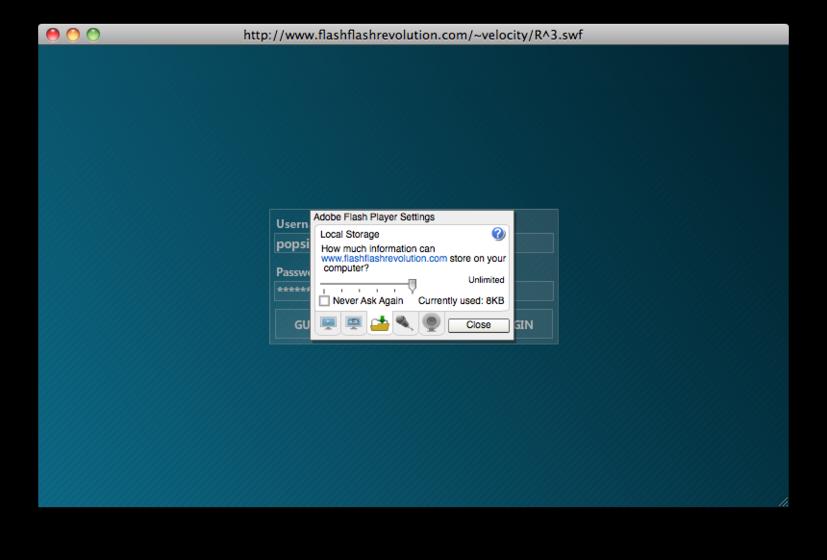The width and height of the screenshot is (827, 560).
Task: Select the Local Storage folder icon
Action: [x=380, y=323]
